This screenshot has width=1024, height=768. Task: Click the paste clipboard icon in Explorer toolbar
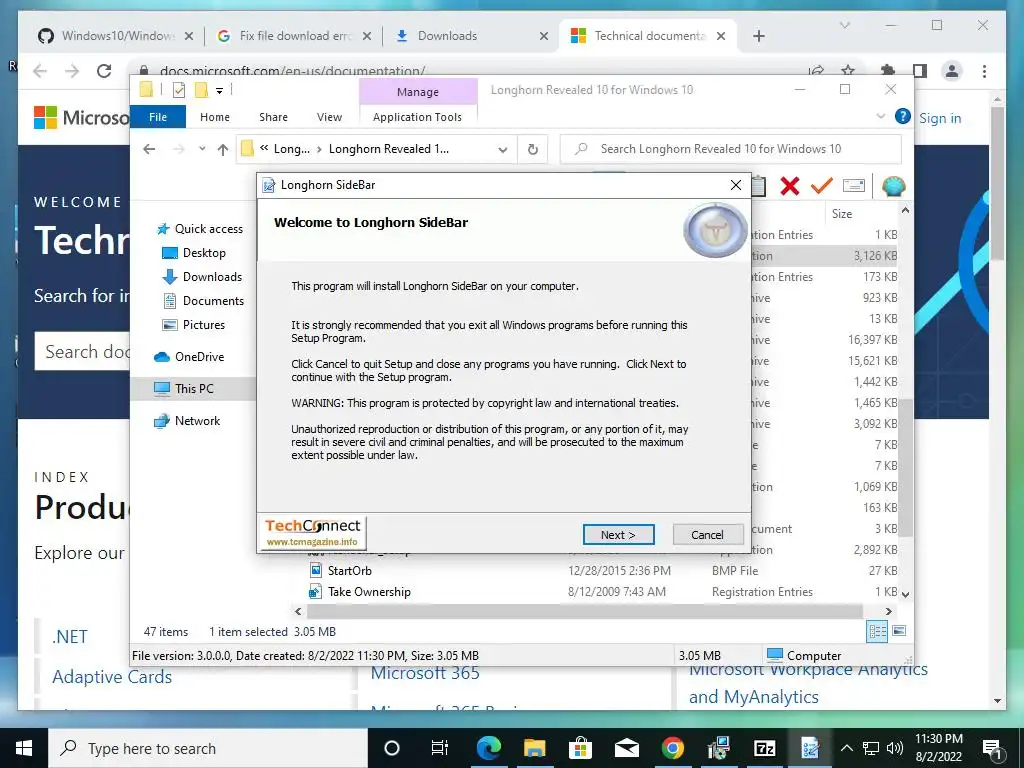coord(758,186)
